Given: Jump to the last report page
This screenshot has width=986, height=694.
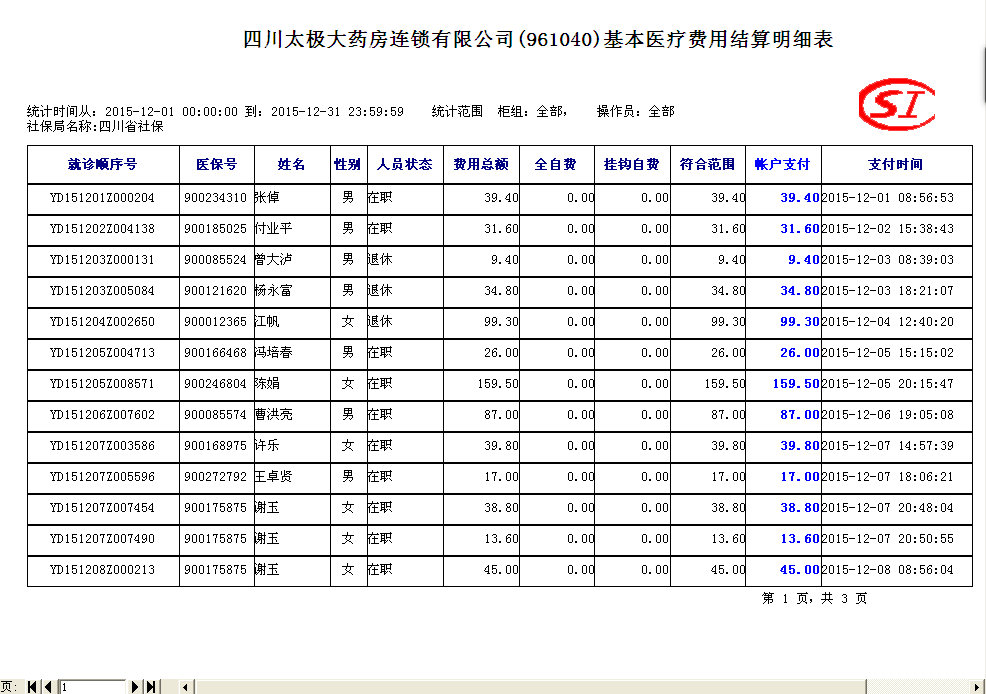Looking at the screenshot, I should (151, 686).
